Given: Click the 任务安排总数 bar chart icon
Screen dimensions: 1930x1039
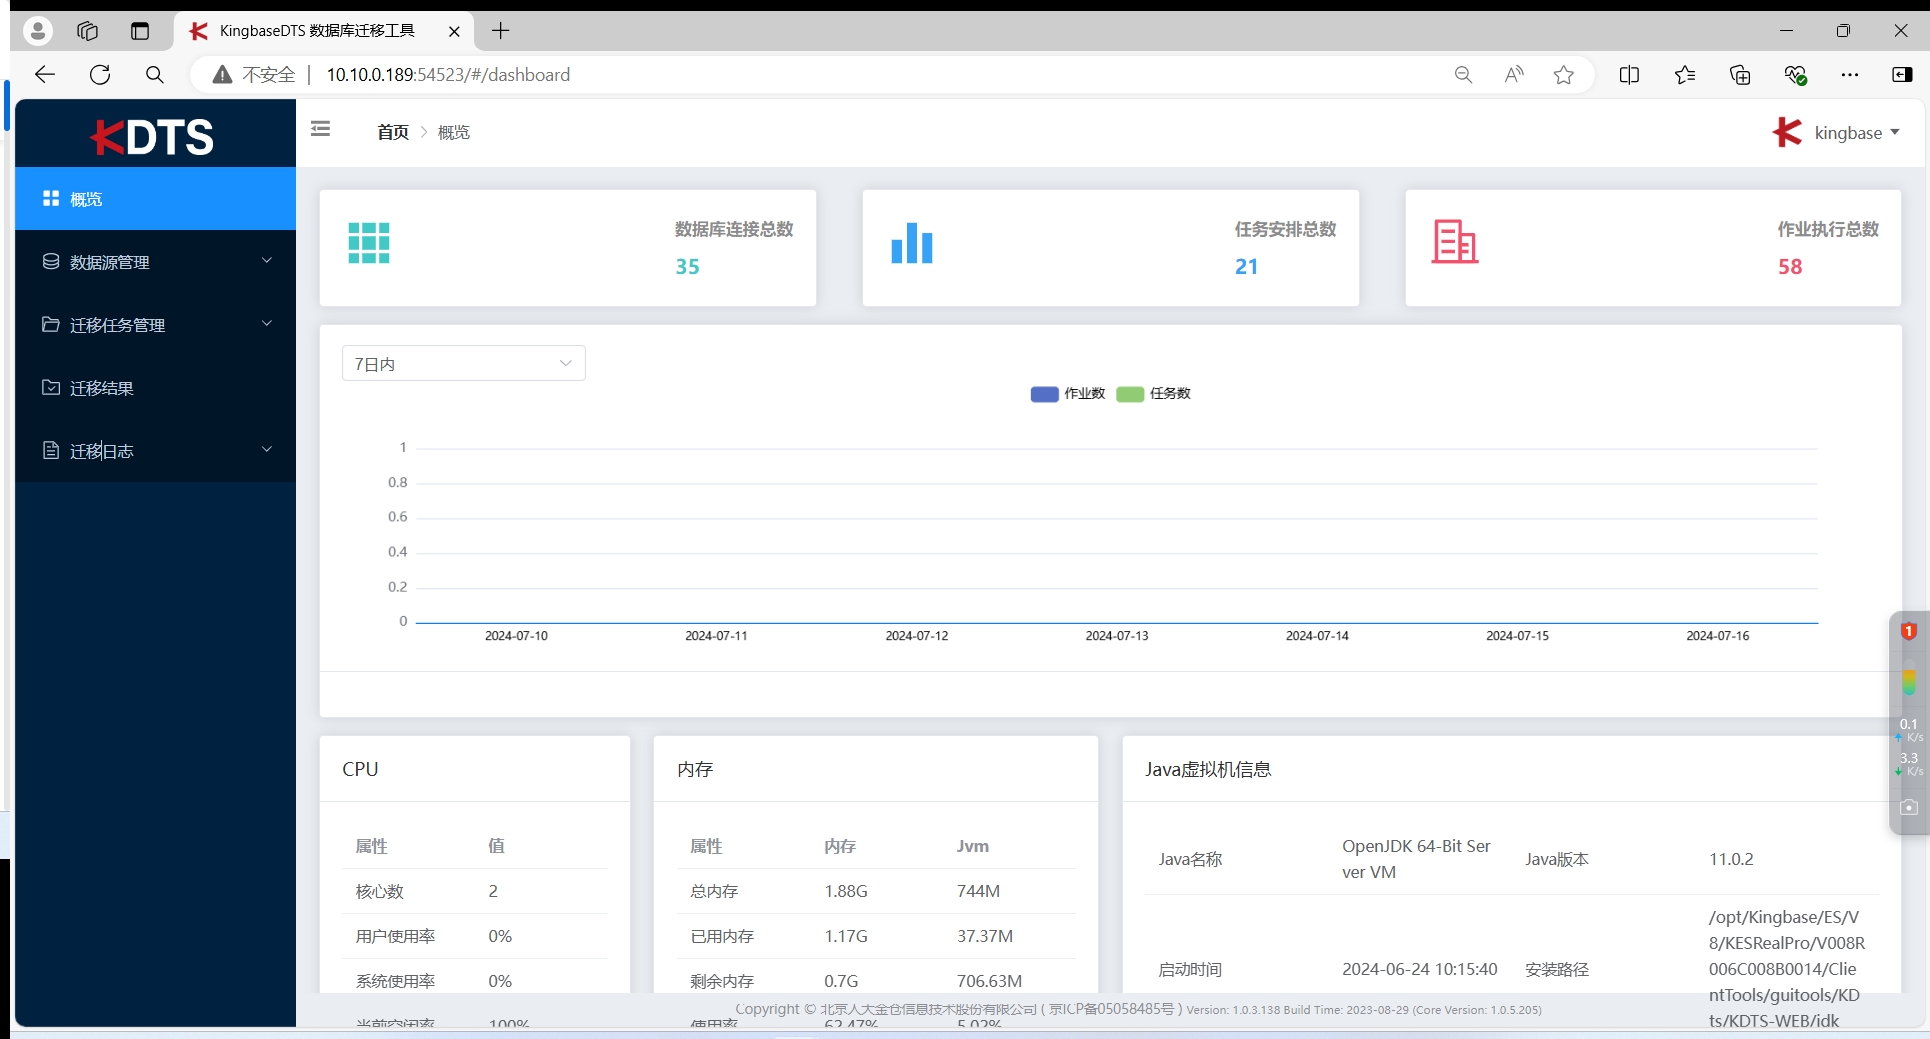Looking at the screenshot, I should [x=912, y=243].
